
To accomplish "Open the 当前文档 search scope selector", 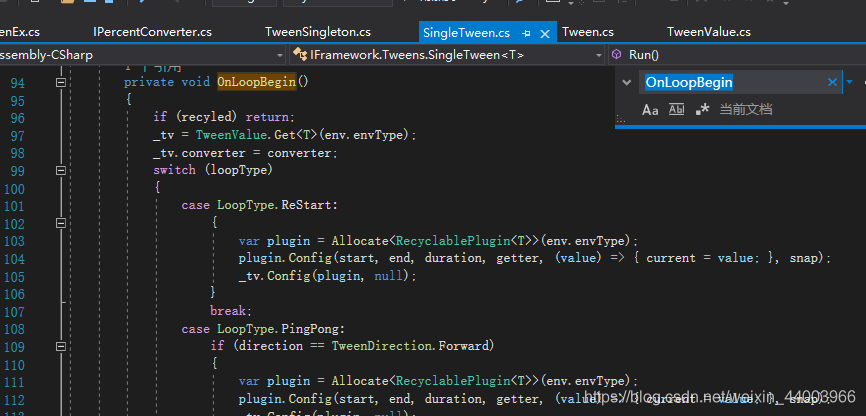I will pyautogui.click(x=746, y=109).
